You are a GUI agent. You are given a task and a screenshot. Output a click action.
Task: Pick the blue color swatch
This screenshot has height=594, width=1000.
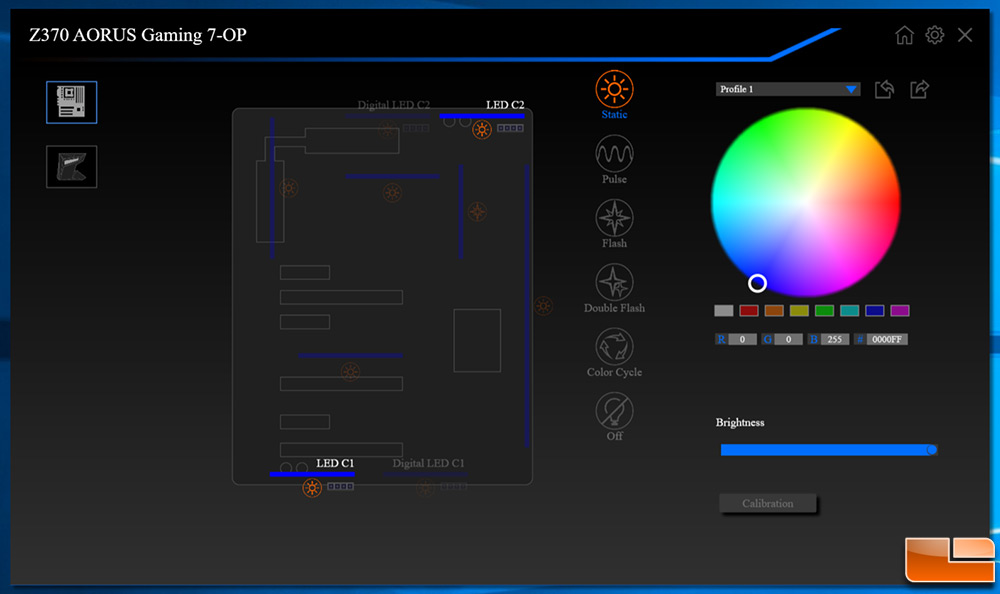(x=874, y=311)
